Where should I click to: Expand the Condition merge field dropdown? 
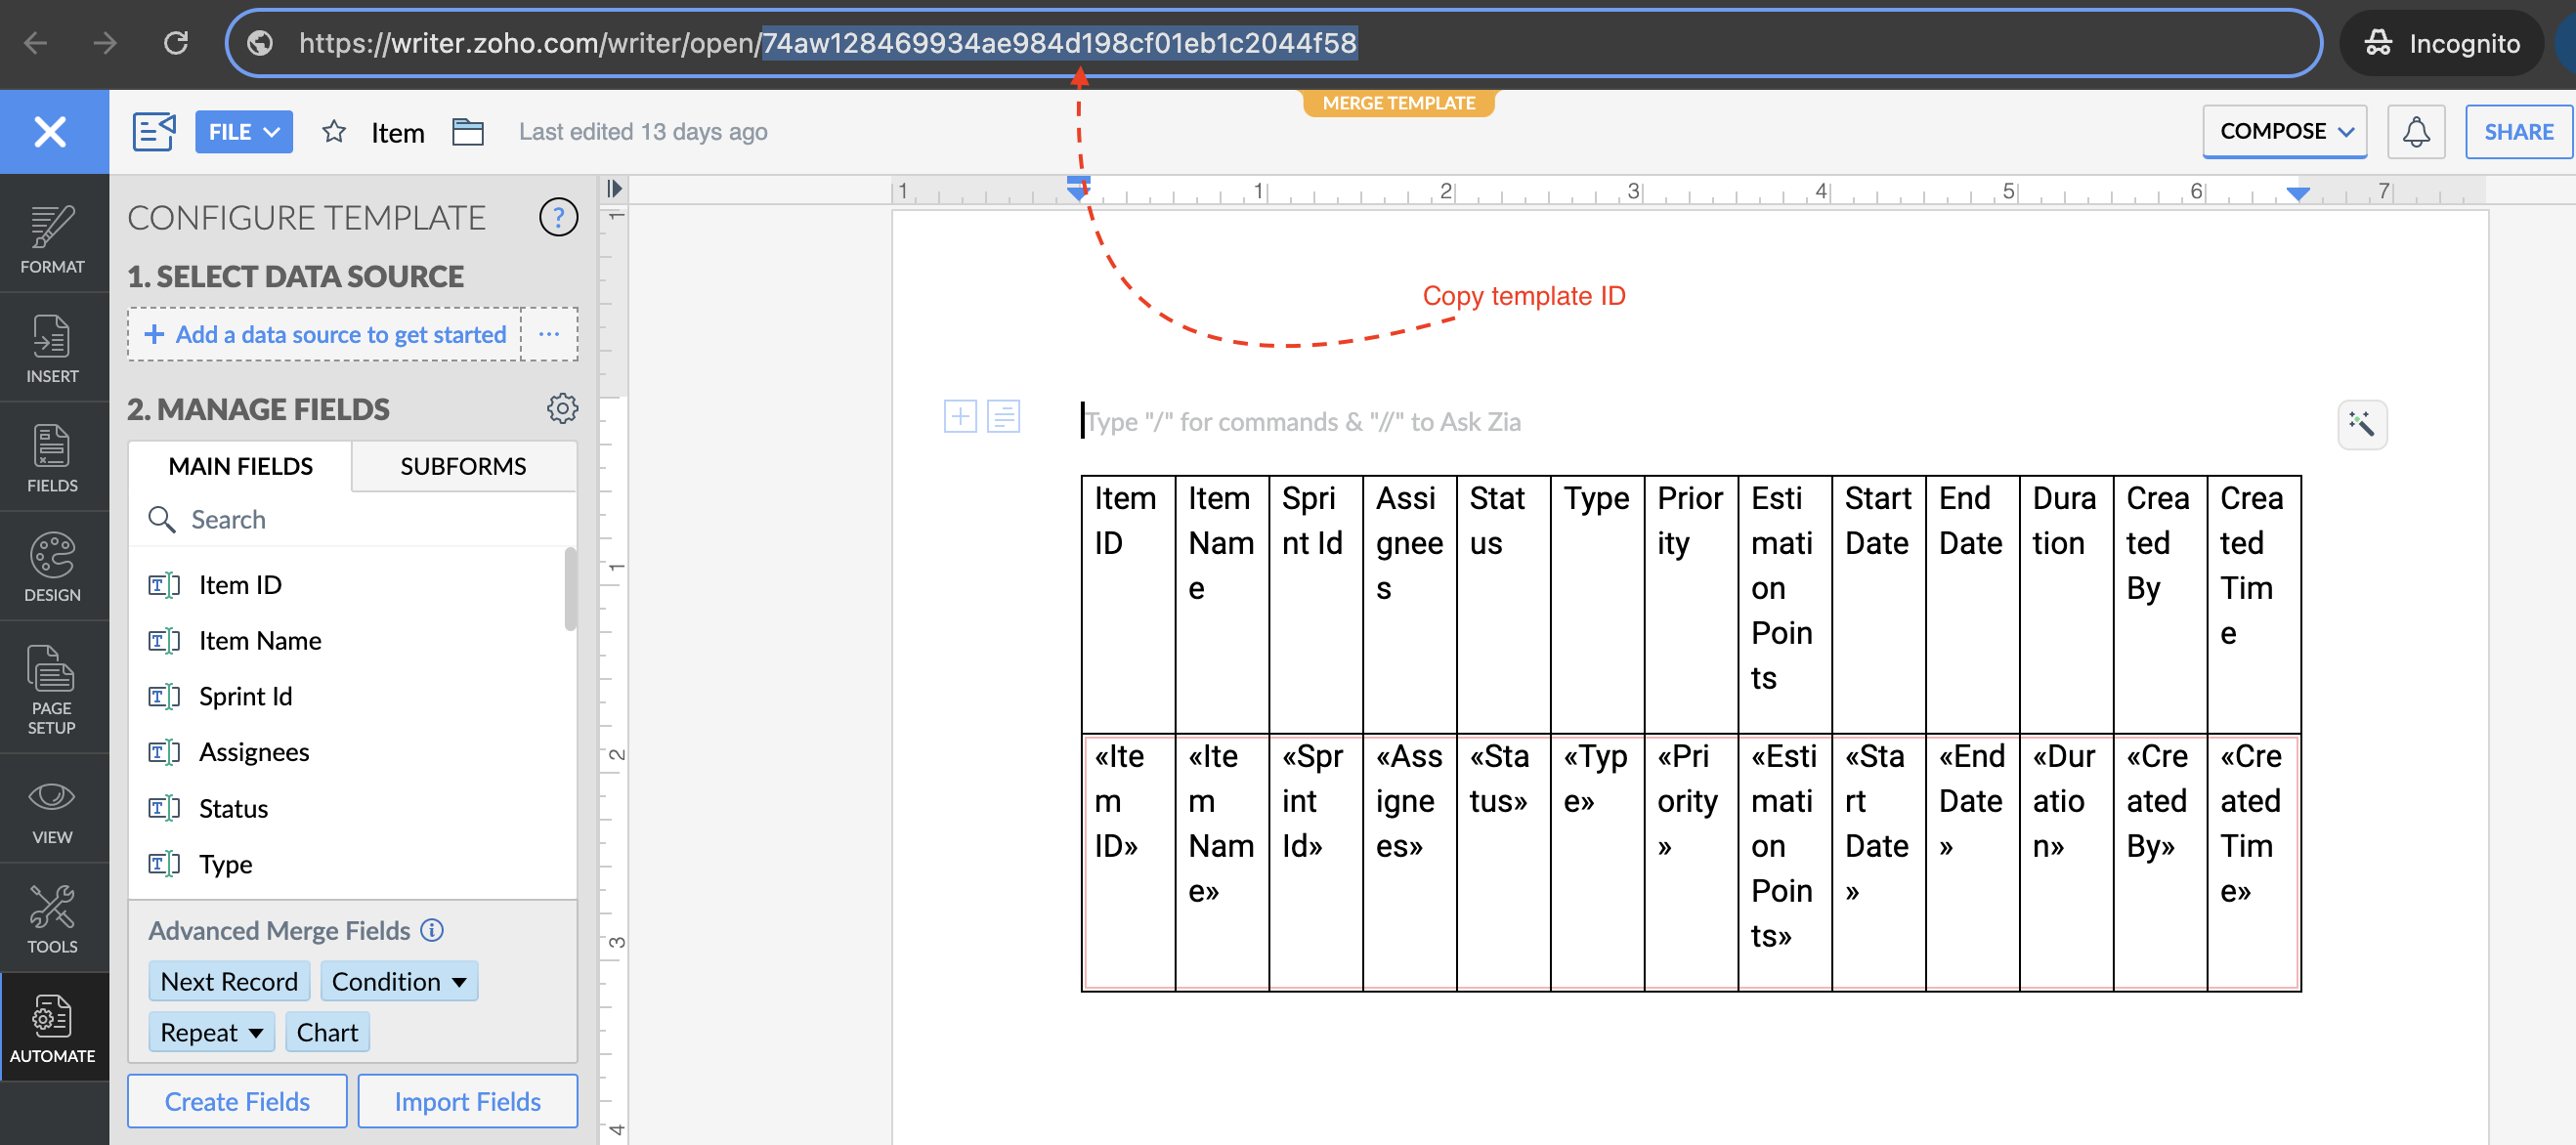tap(399, 981)
